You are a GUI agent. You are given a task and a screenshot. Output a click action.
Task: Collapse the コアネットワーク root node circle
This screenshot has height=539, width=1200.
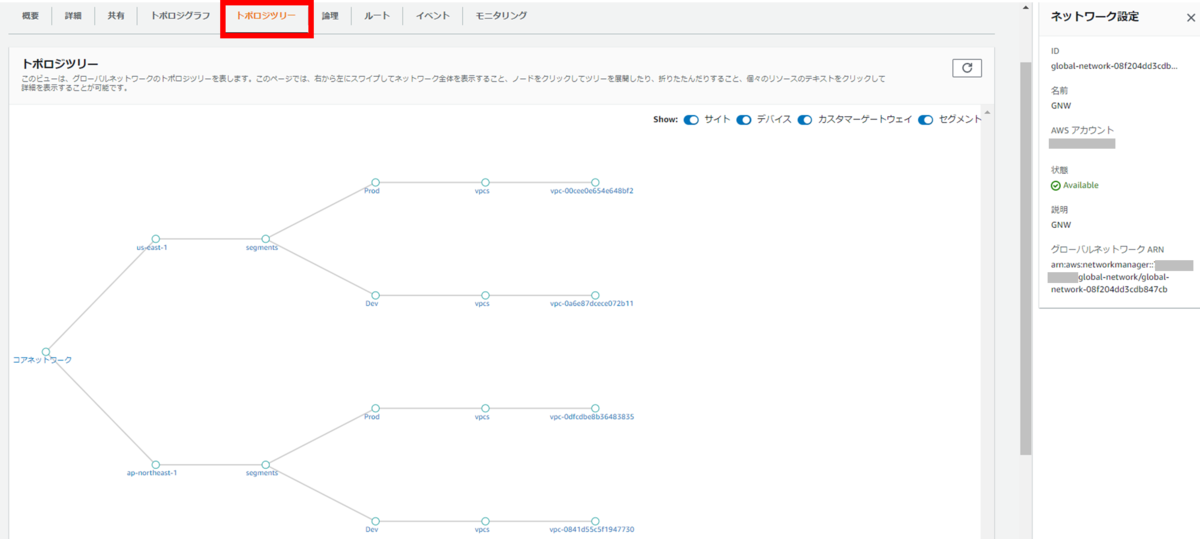[x=46, y=351]
